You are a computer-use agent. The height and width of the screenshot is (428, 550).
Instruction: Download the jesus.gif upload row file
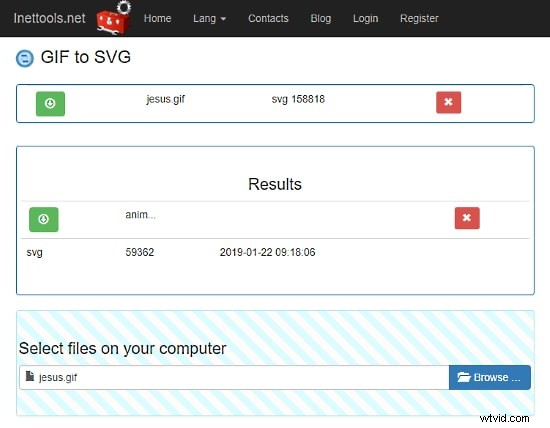[51, 103]
